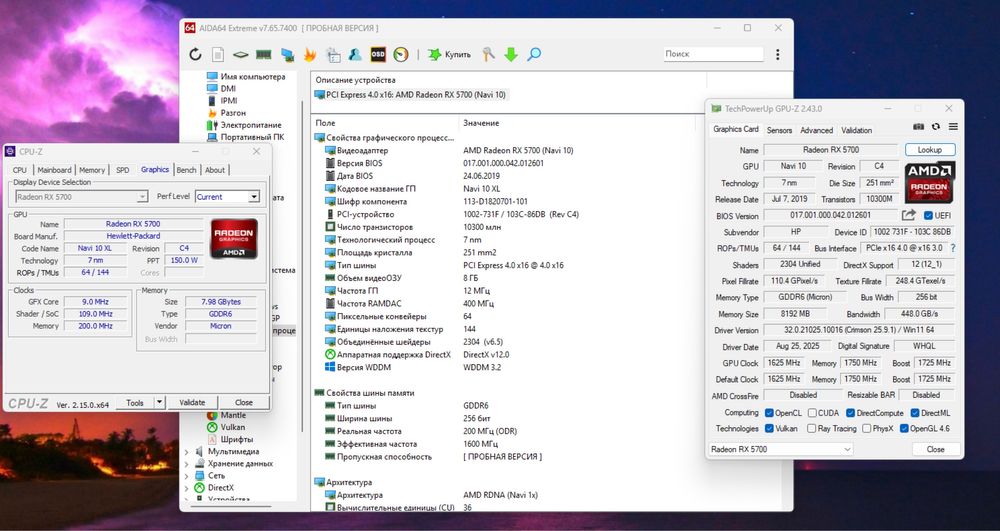The height and width of the screenshot is (531, 1000).
Task: Open the three-dot menu in AIDA64
Action: click(777, 55)
